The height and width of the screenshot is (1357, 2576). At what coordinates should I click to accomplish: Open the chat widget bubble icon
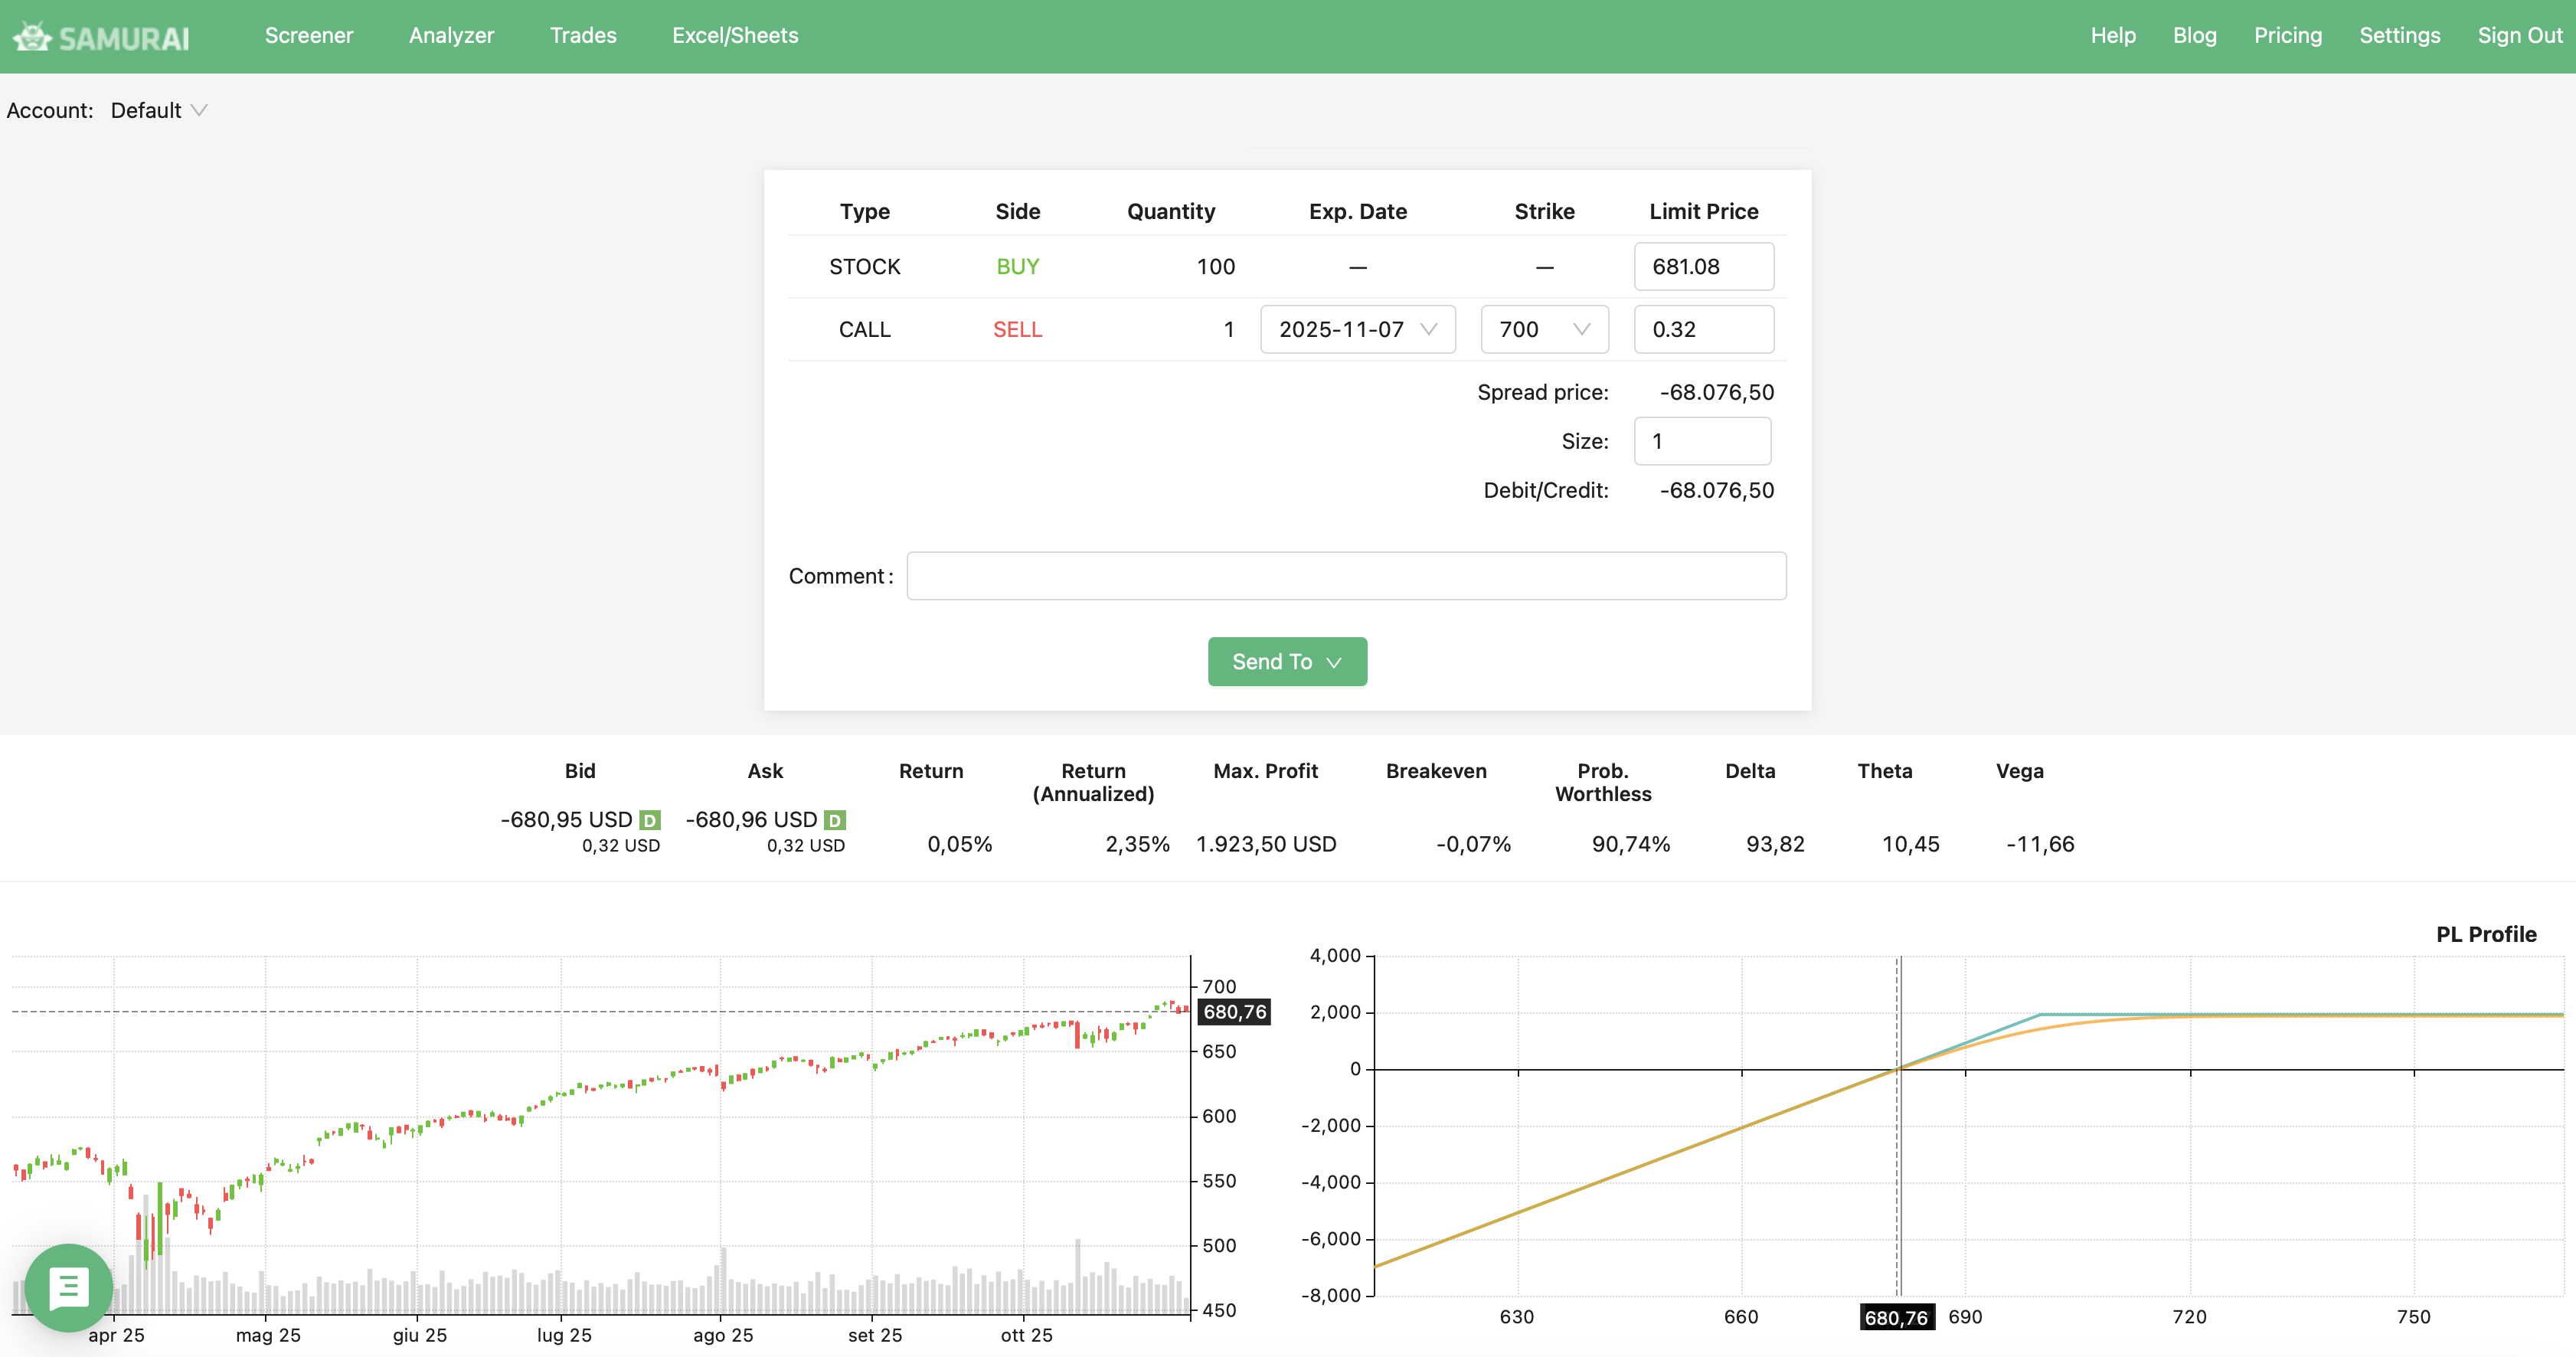(x=68, y=1288)
